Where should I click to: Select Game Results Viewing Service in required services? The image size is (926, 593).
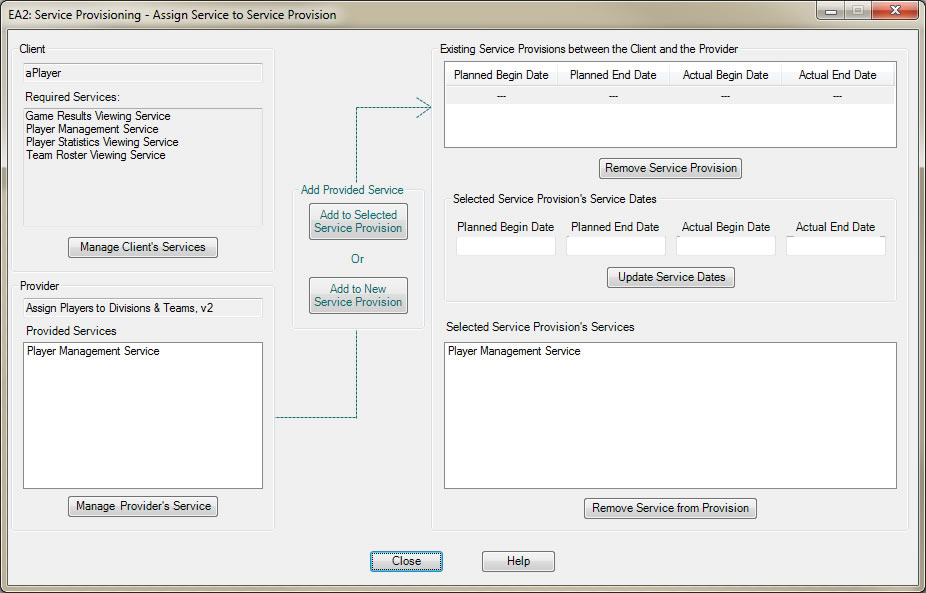tap(98, 116)
